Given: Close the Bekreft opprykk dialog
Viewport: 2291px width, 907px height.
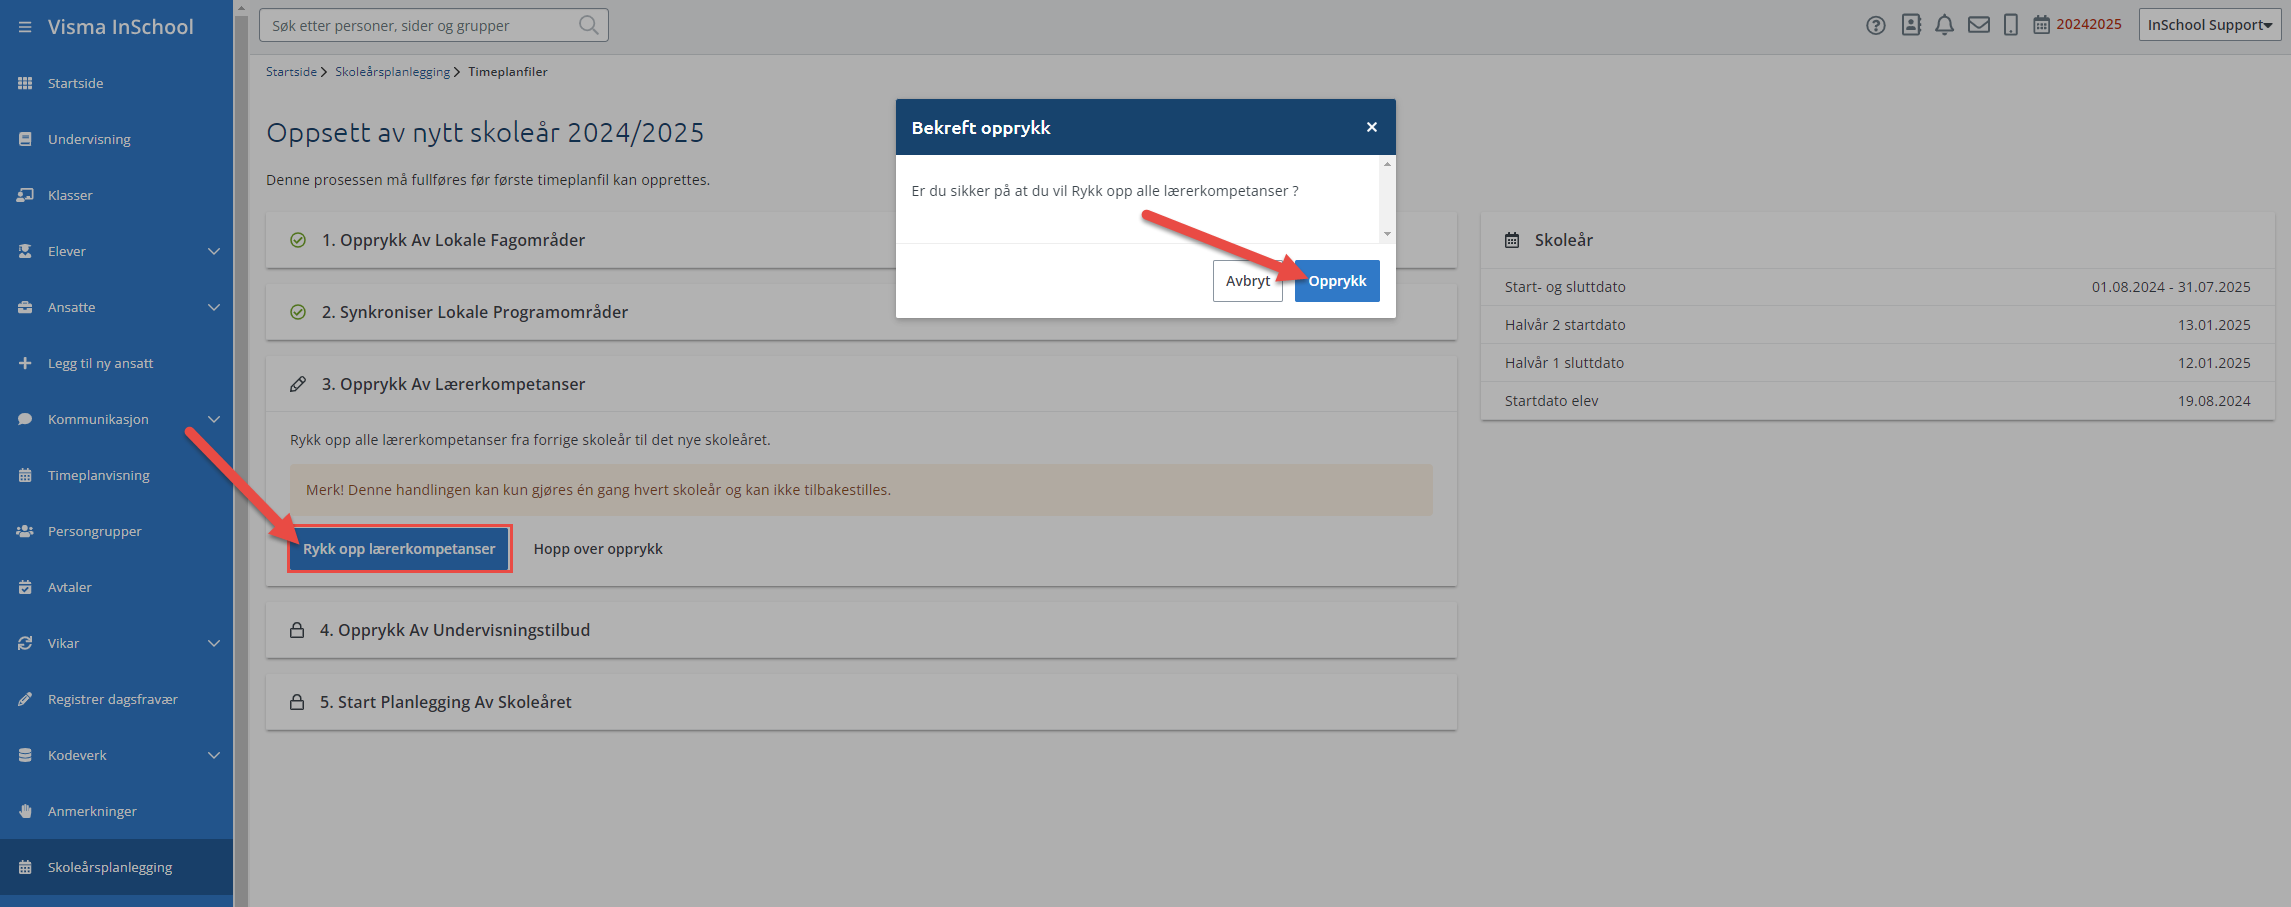Looking at the screenshot, I should point(1372,127).
